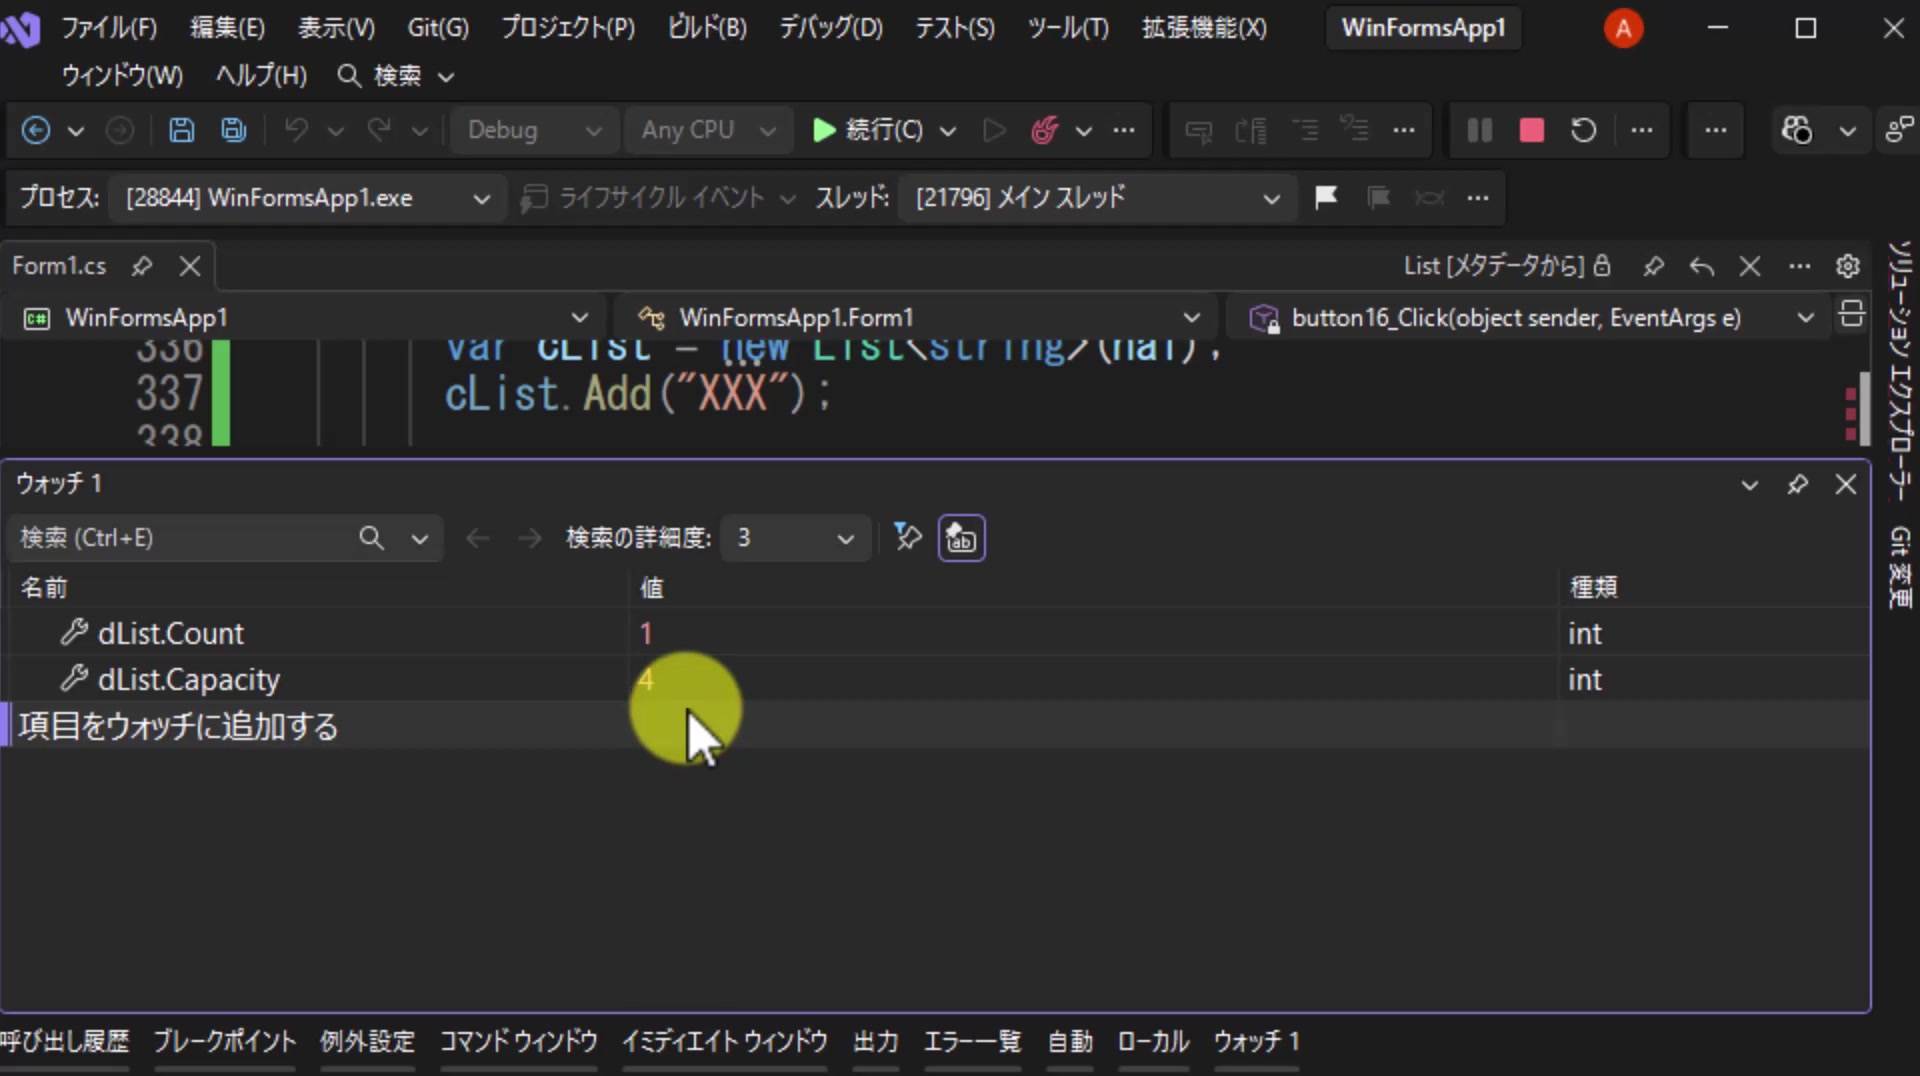
Task: Close the List metadata preview tab
Action: point(1750,266)
